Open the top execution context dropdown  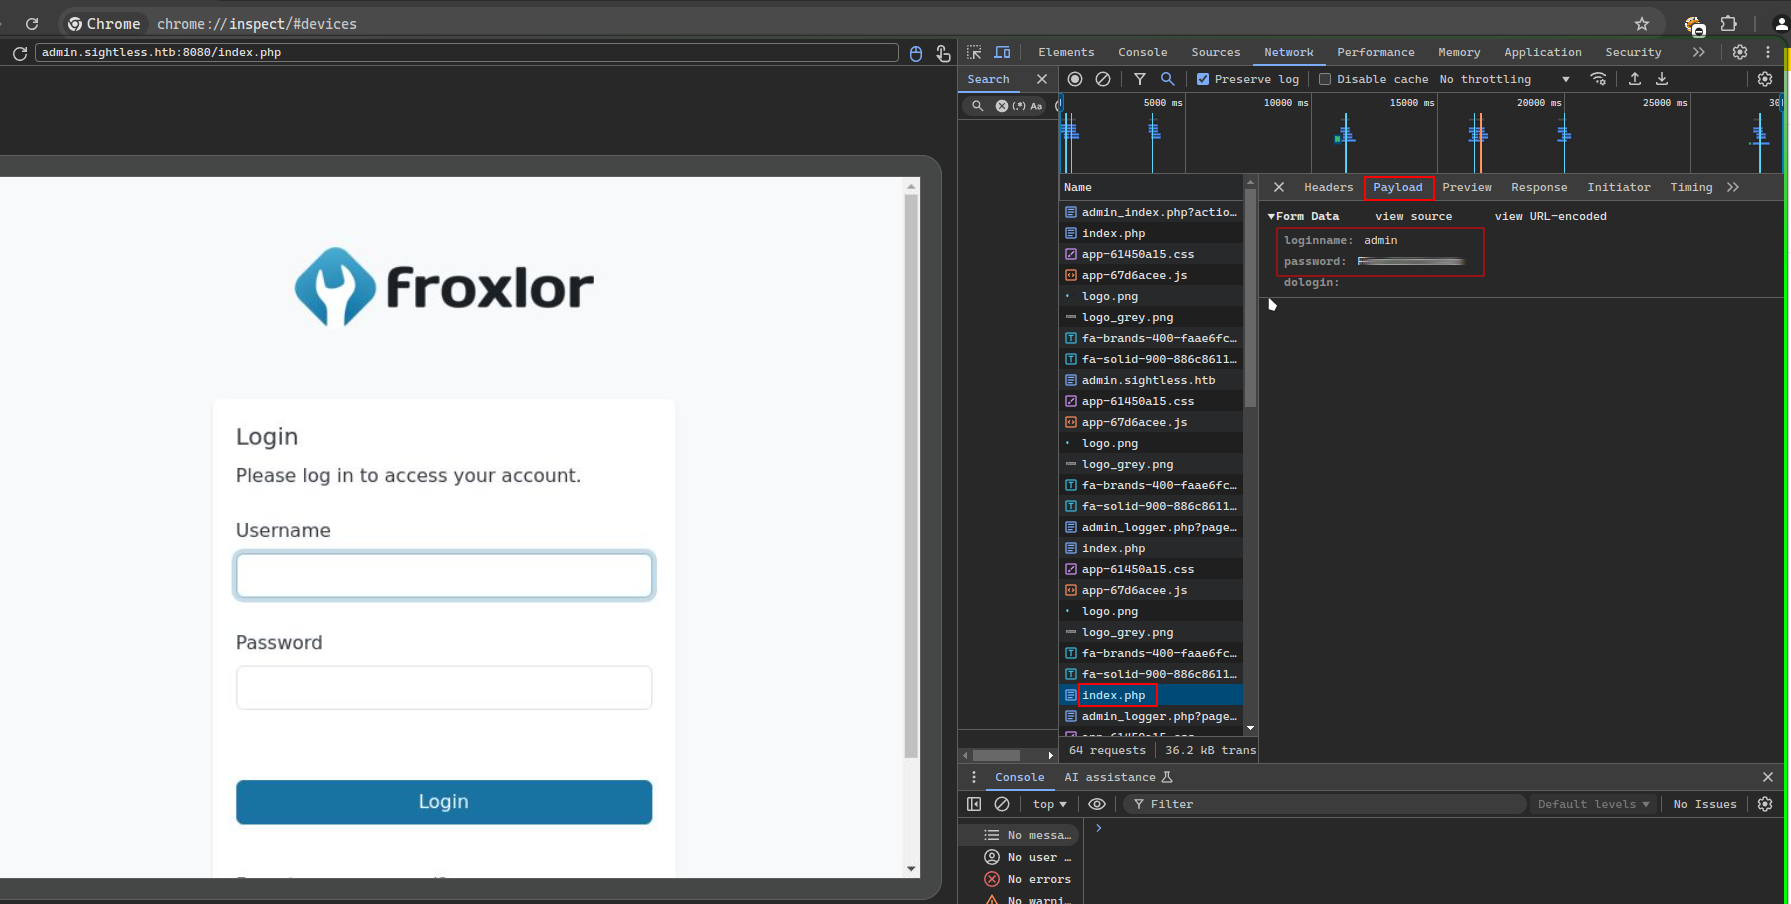tap(1050, 804)
